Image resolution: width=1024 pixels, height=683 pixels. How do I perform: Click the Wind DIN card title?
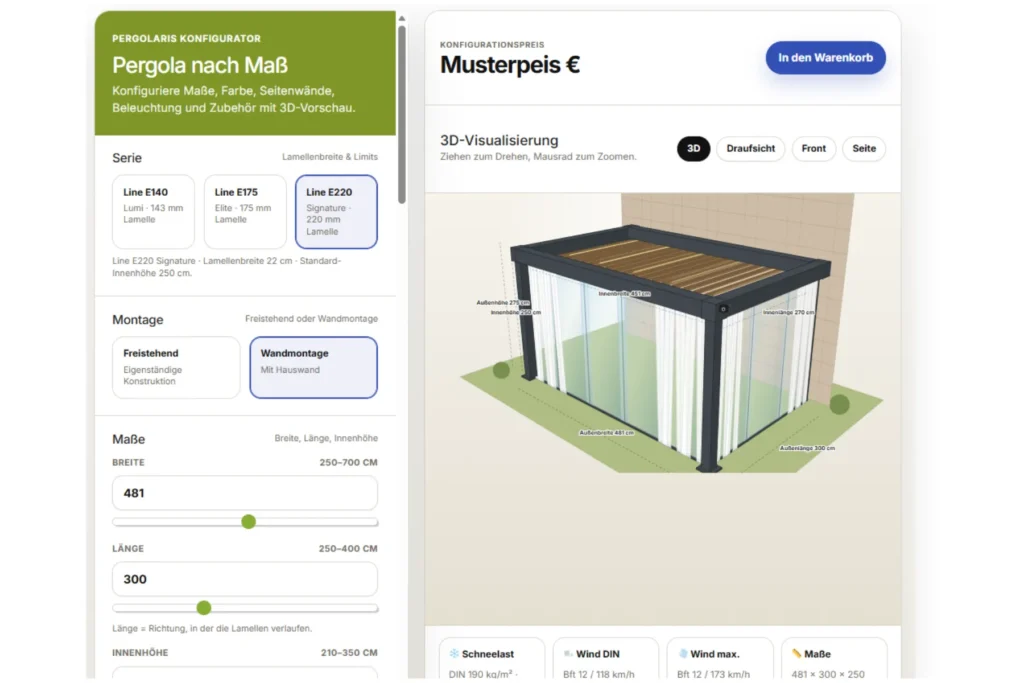(598, 654)
